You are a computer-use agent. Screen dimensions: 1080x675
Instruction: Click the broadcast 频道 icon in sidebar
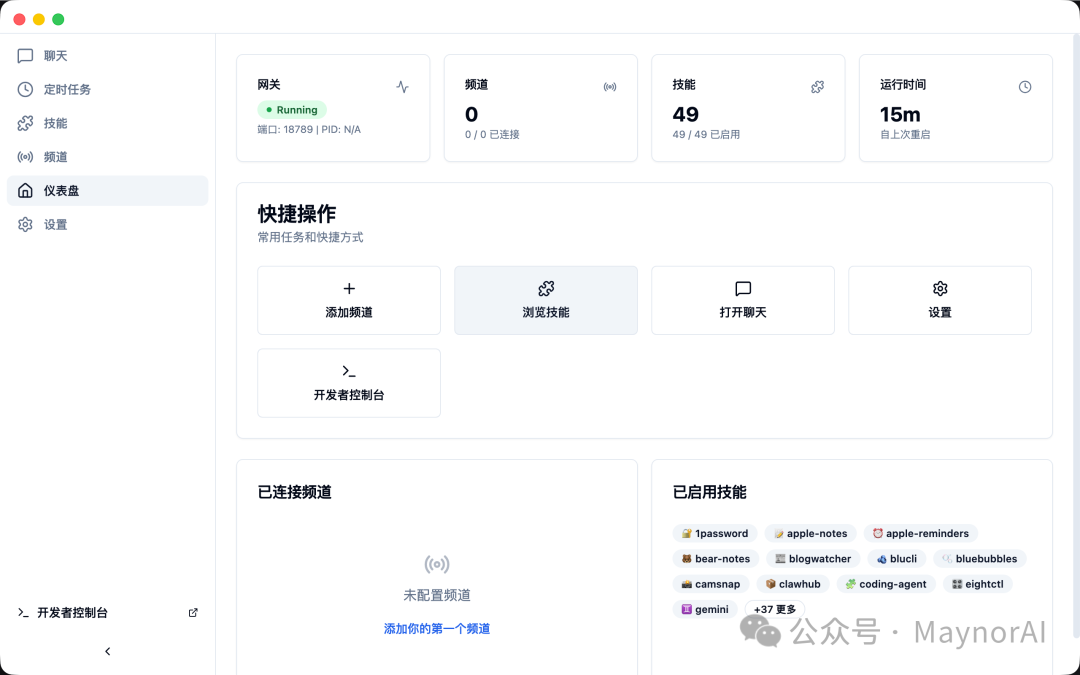point(25,156)
